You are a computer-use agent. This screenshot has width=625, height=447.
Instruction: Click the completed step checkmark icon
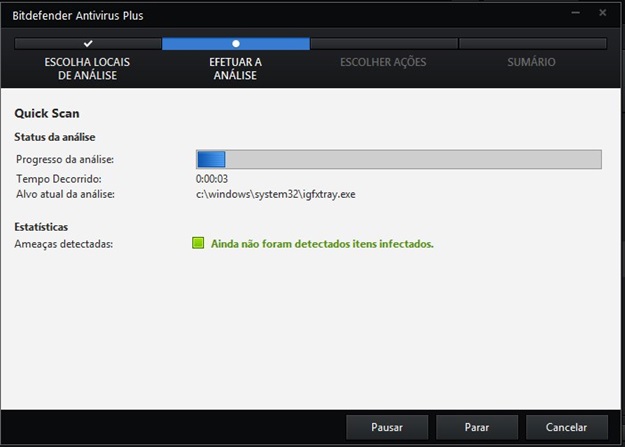tap(88, 43)
